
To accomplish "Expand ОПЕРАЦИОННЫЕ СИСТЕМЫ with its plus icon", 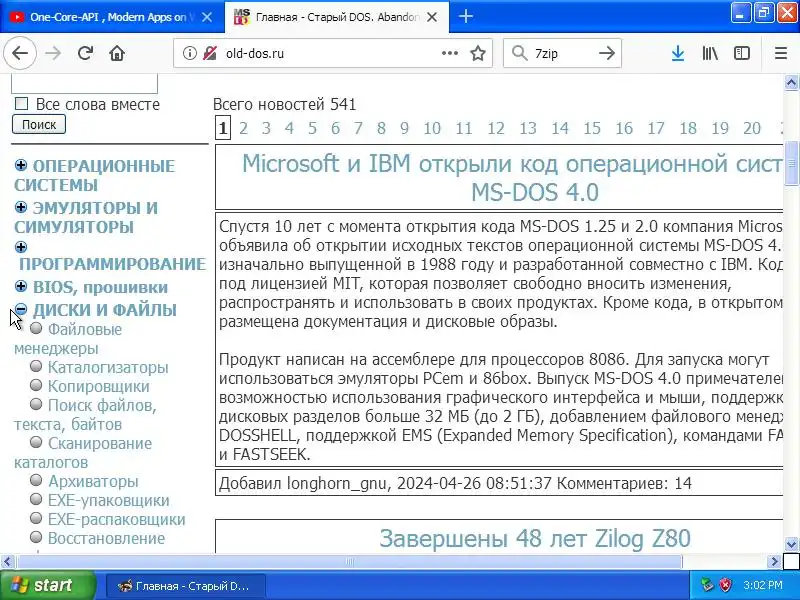I will (21, 165).
